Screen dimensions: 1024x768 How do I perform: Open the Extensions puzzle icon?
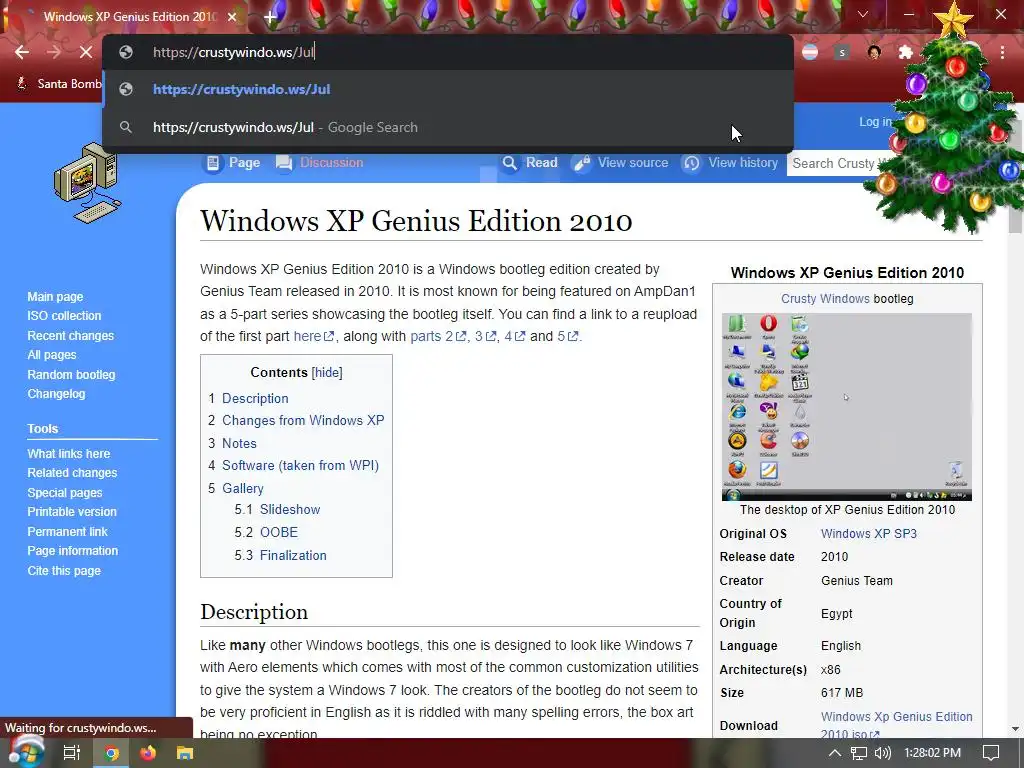(x=905, y=52)
